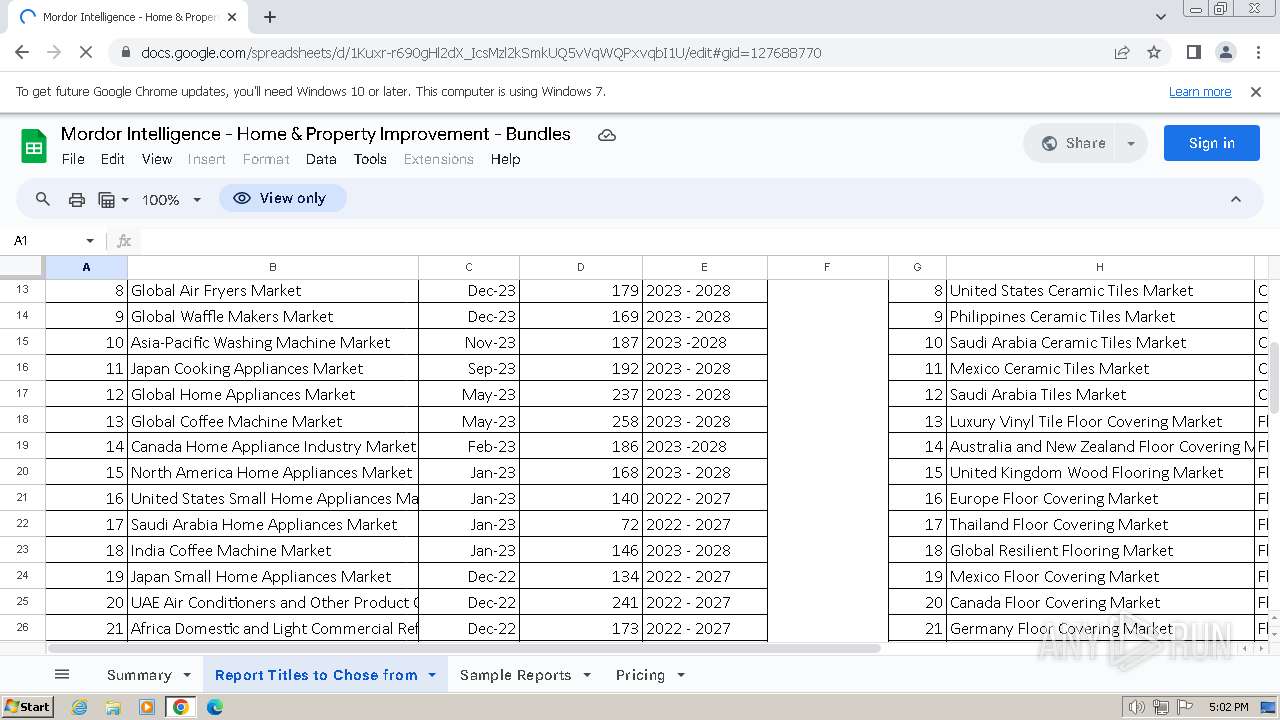Open the Learn more link
The height and width of the screenshot is (720, 1280).
(x=1200, y=91)
